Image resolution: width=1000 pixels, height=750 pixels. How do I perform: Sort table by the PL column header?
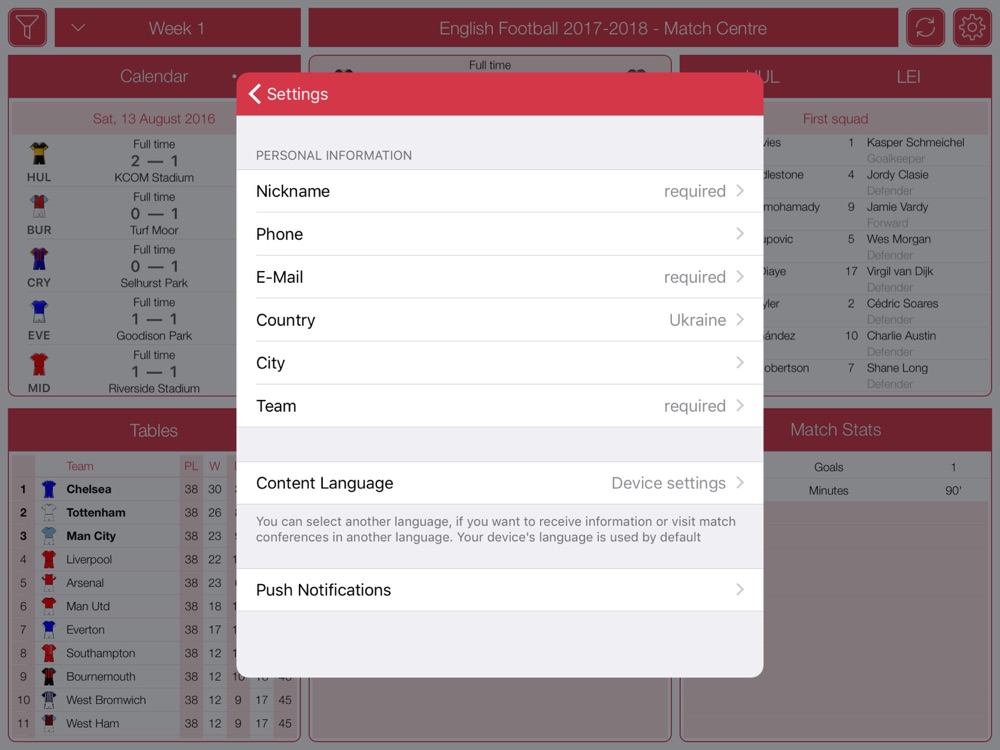[191, 466]
